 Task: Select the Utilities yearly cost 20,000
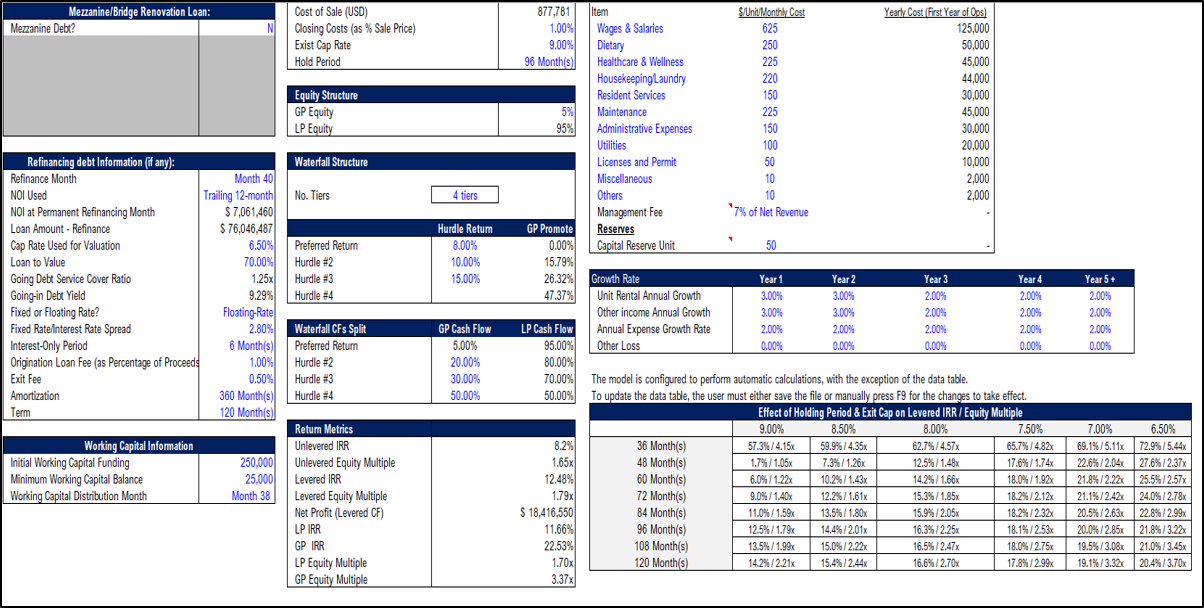point(975,146)
